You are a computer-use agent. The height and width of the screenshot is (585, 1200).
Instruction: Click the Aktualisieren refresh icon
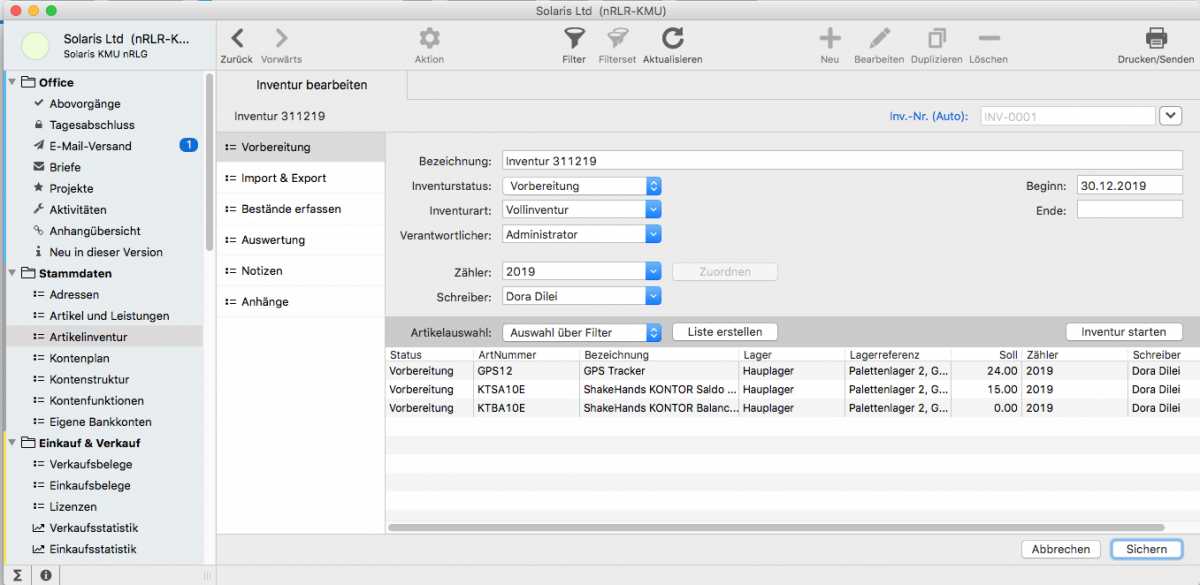pyautogui.click(x=672, y=39)
